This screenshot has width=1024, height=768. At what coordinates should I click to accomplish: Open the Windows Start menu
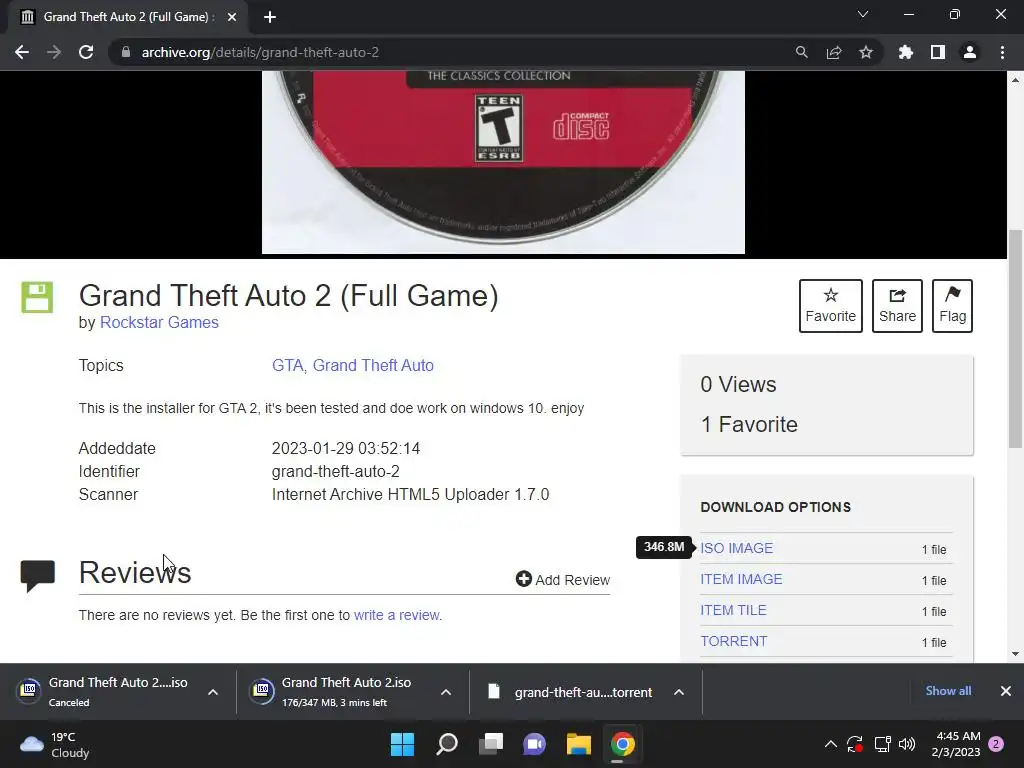click(x=402, y=744)
